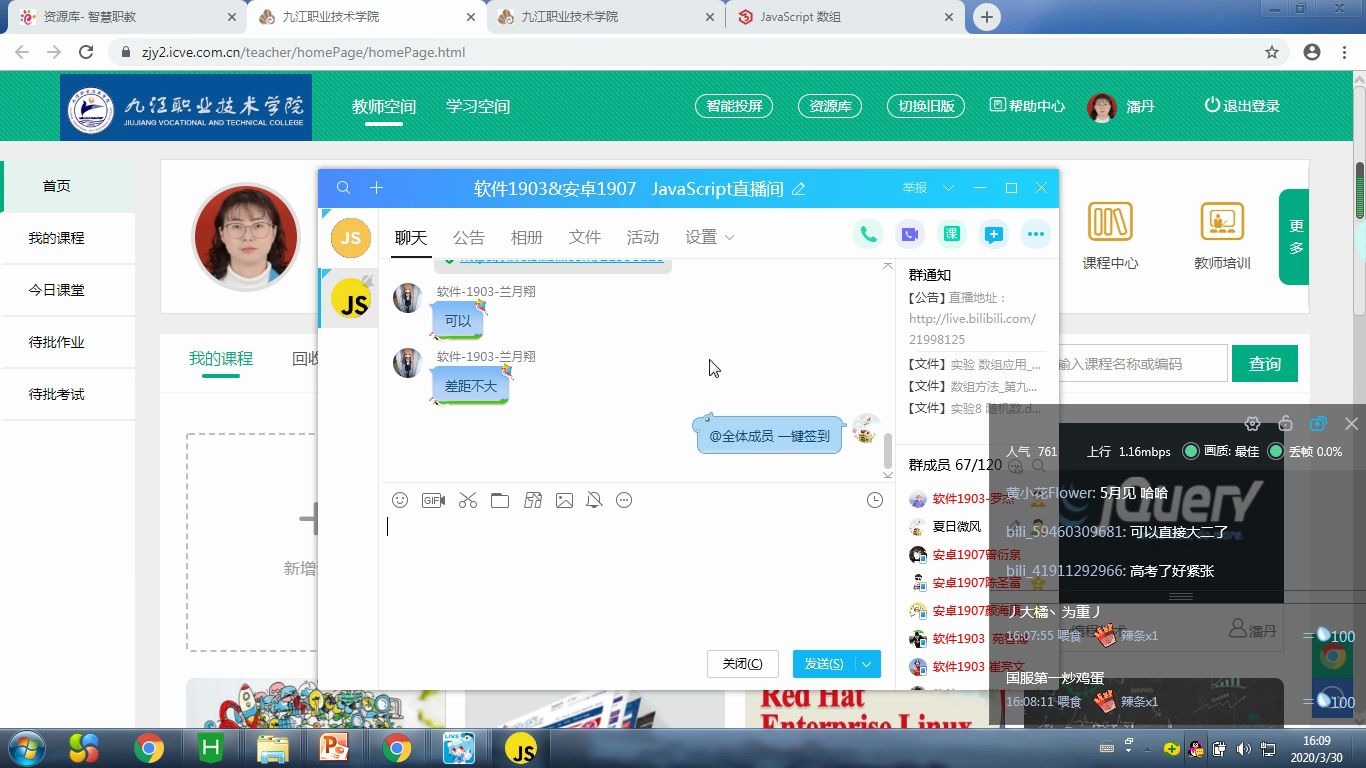Start a video call with the camera icon

pos(908,234)
